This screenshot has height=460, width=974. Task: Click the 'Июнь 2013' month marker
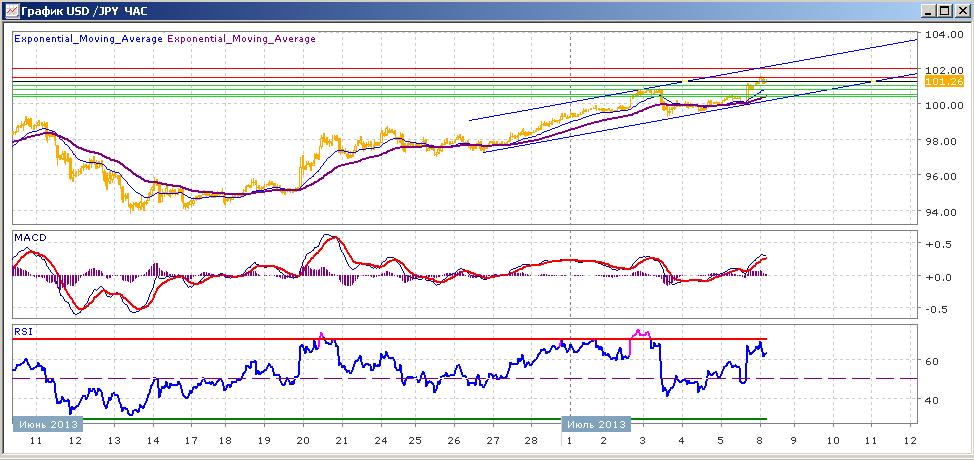(x=48, y=425)
